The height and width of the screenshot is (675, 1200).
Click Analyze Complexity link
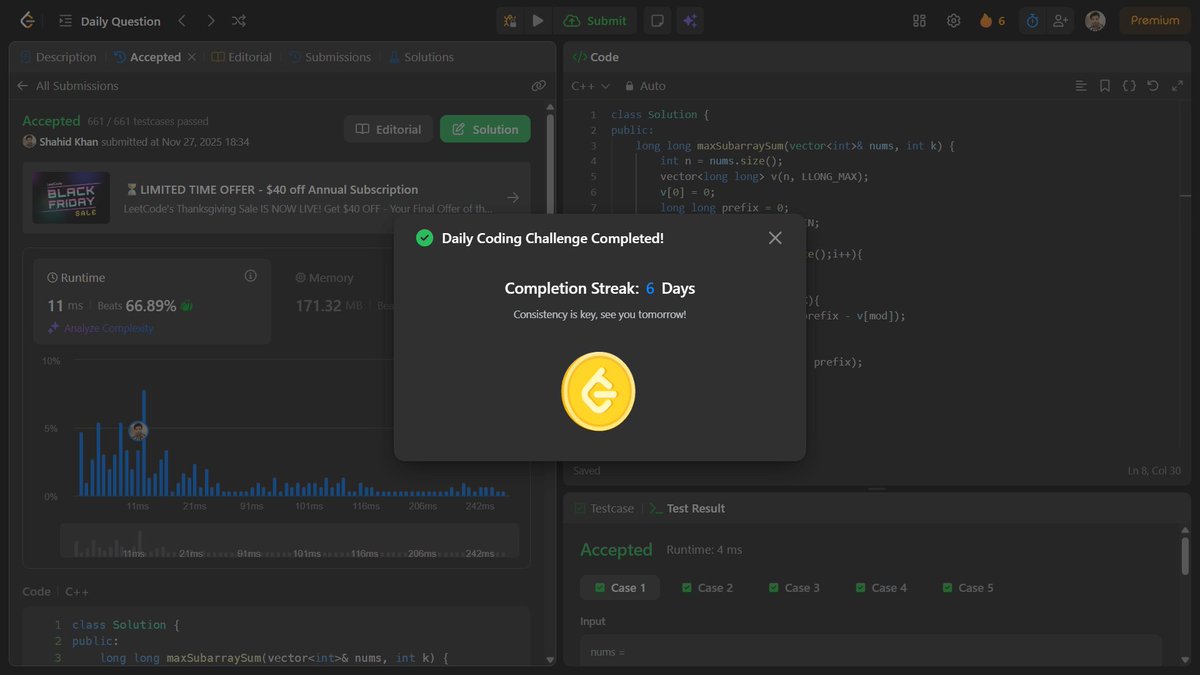(x=100, y=328)
